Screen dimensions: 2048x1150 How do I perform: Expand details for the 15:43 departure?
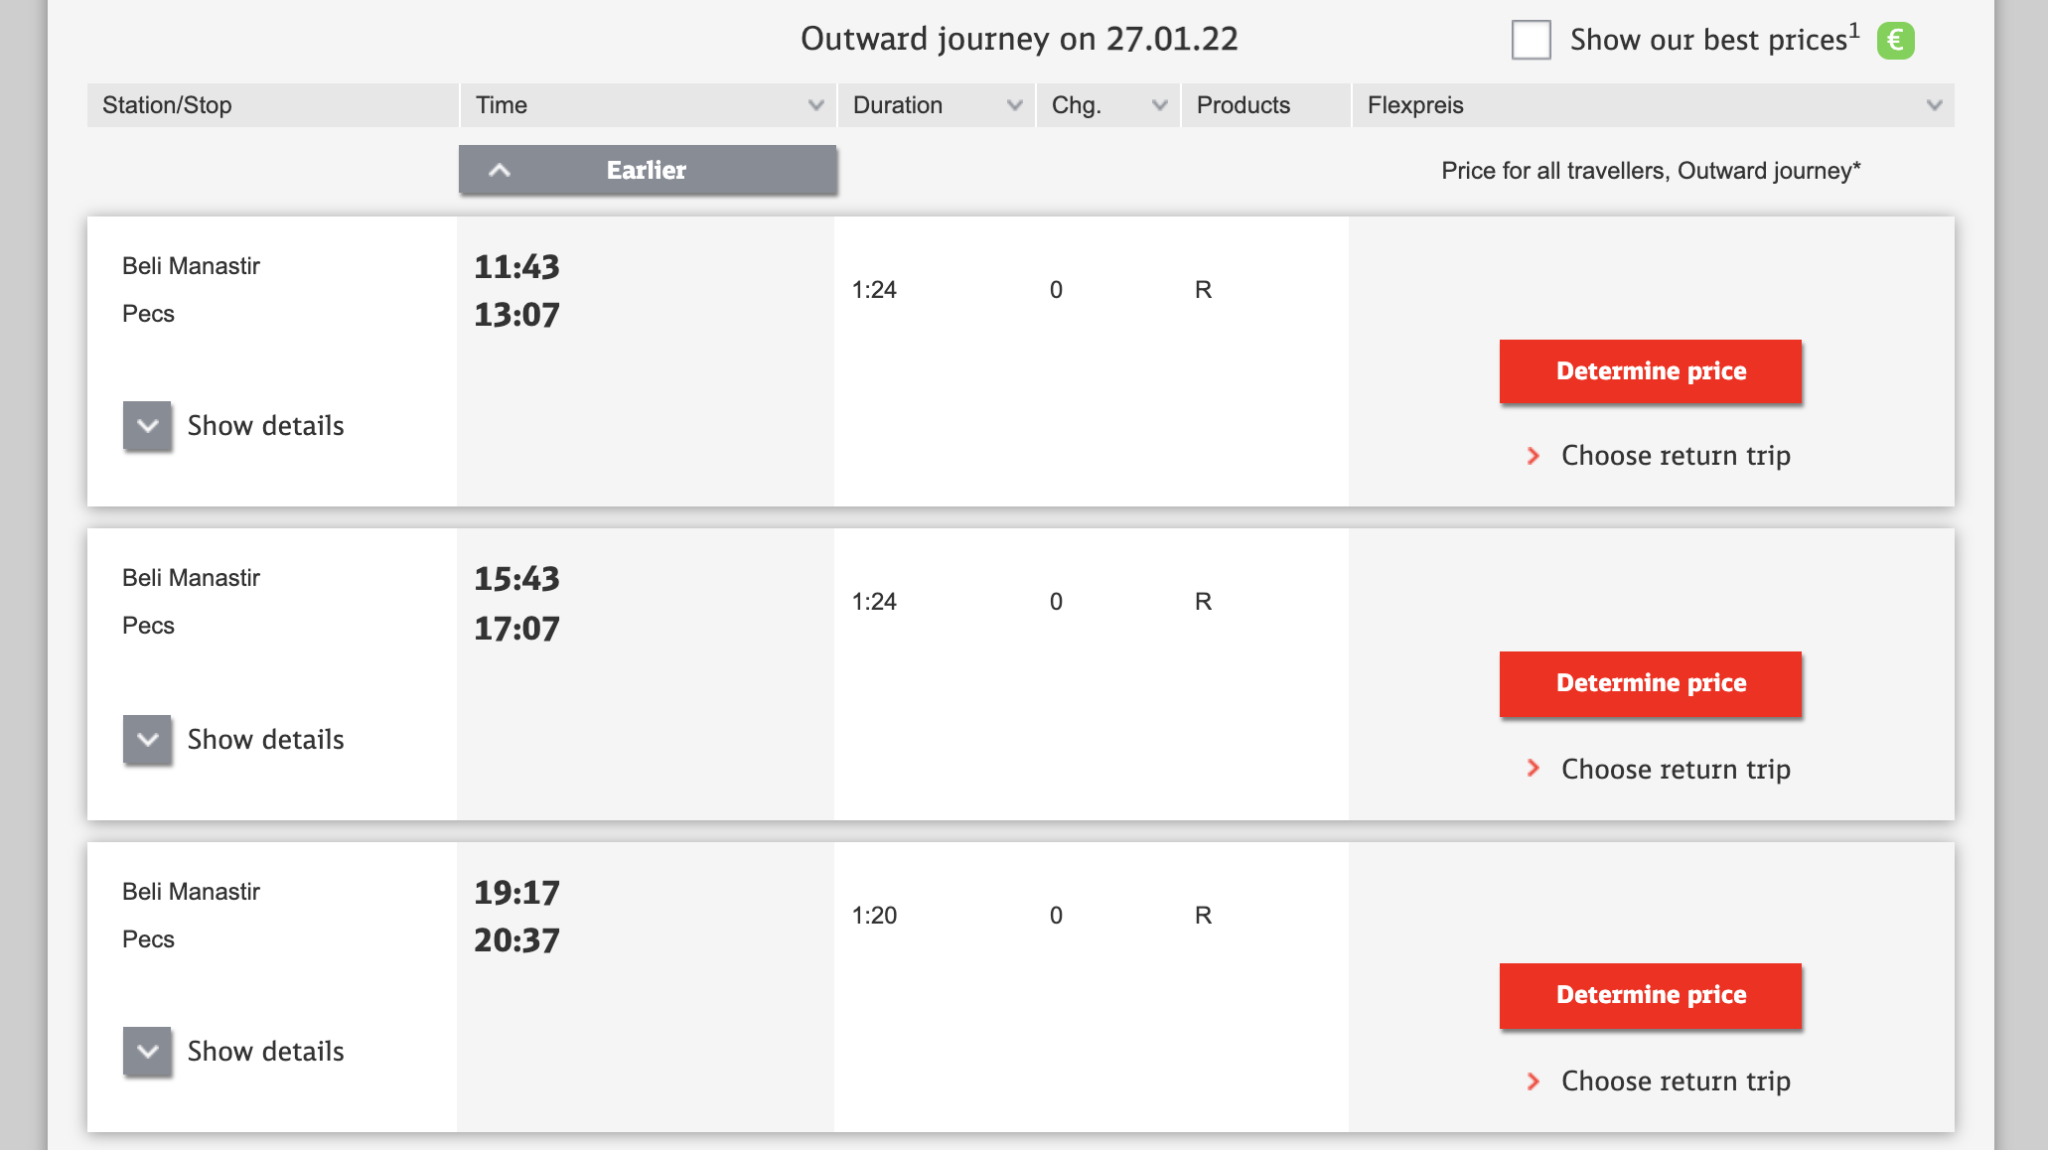point(148,740)
